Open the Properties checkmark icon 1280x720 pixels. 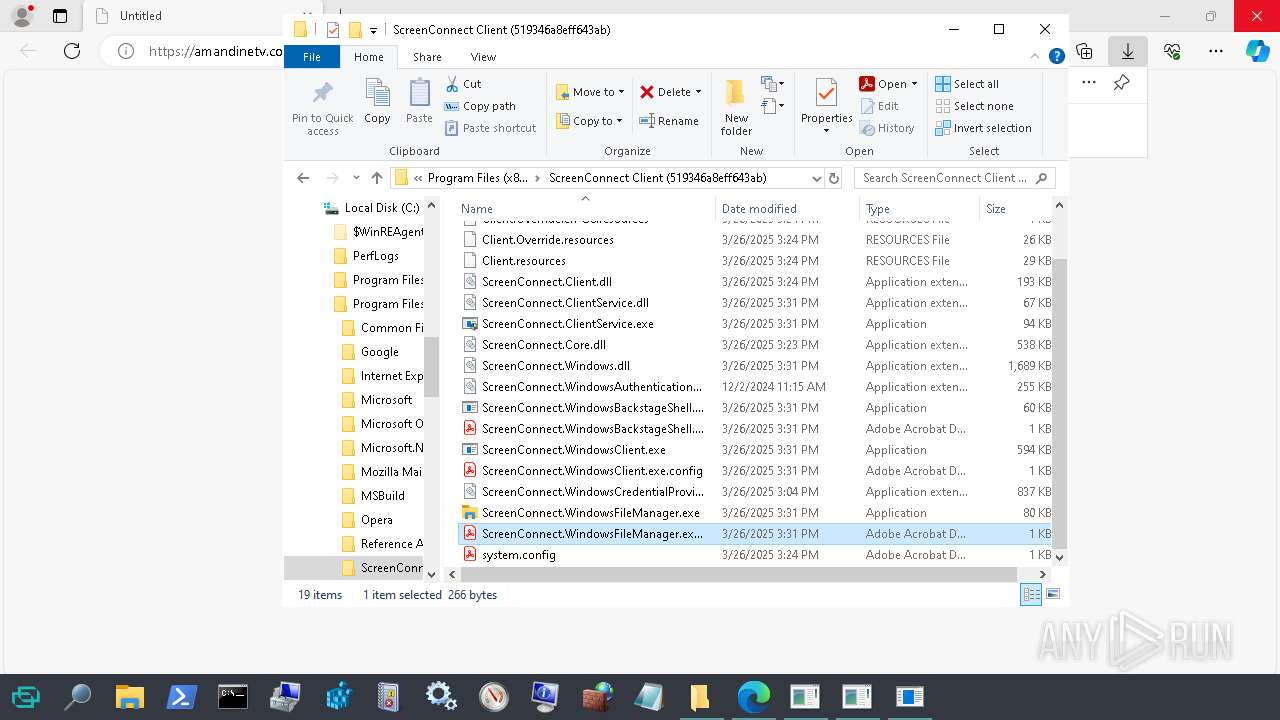pos(826,93)
